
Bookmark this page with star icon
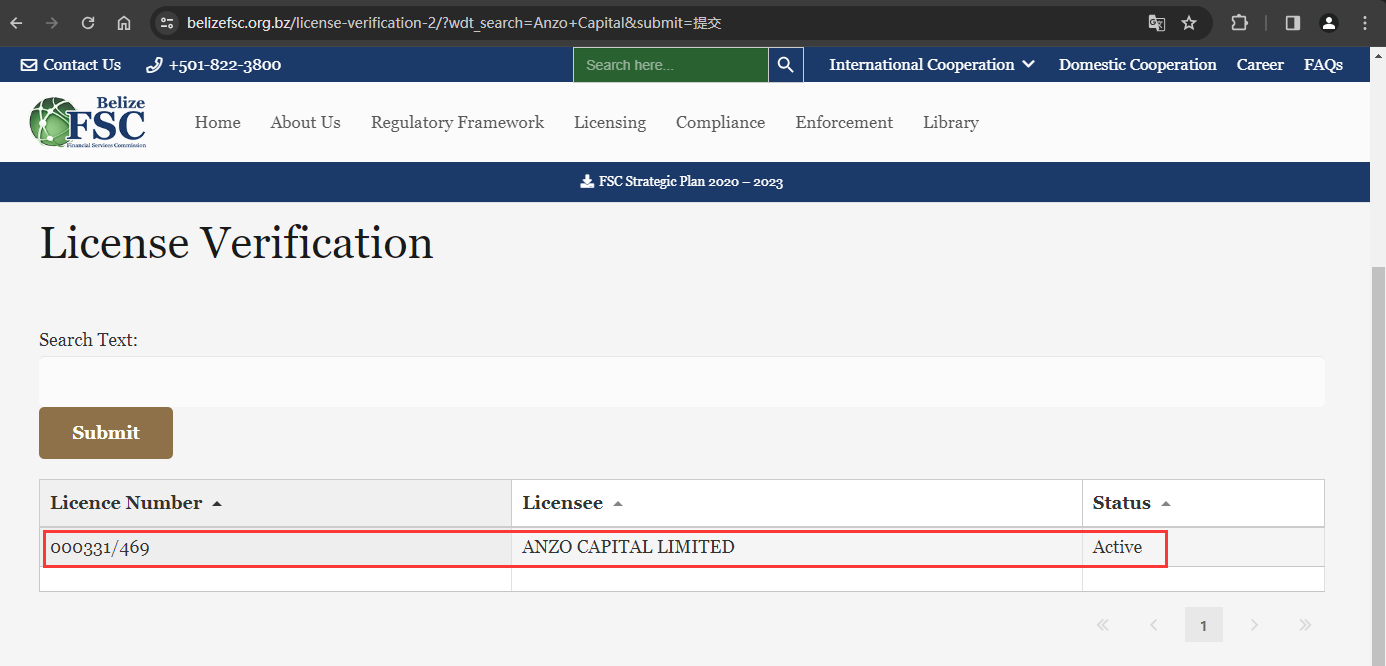coord(1189,22)
